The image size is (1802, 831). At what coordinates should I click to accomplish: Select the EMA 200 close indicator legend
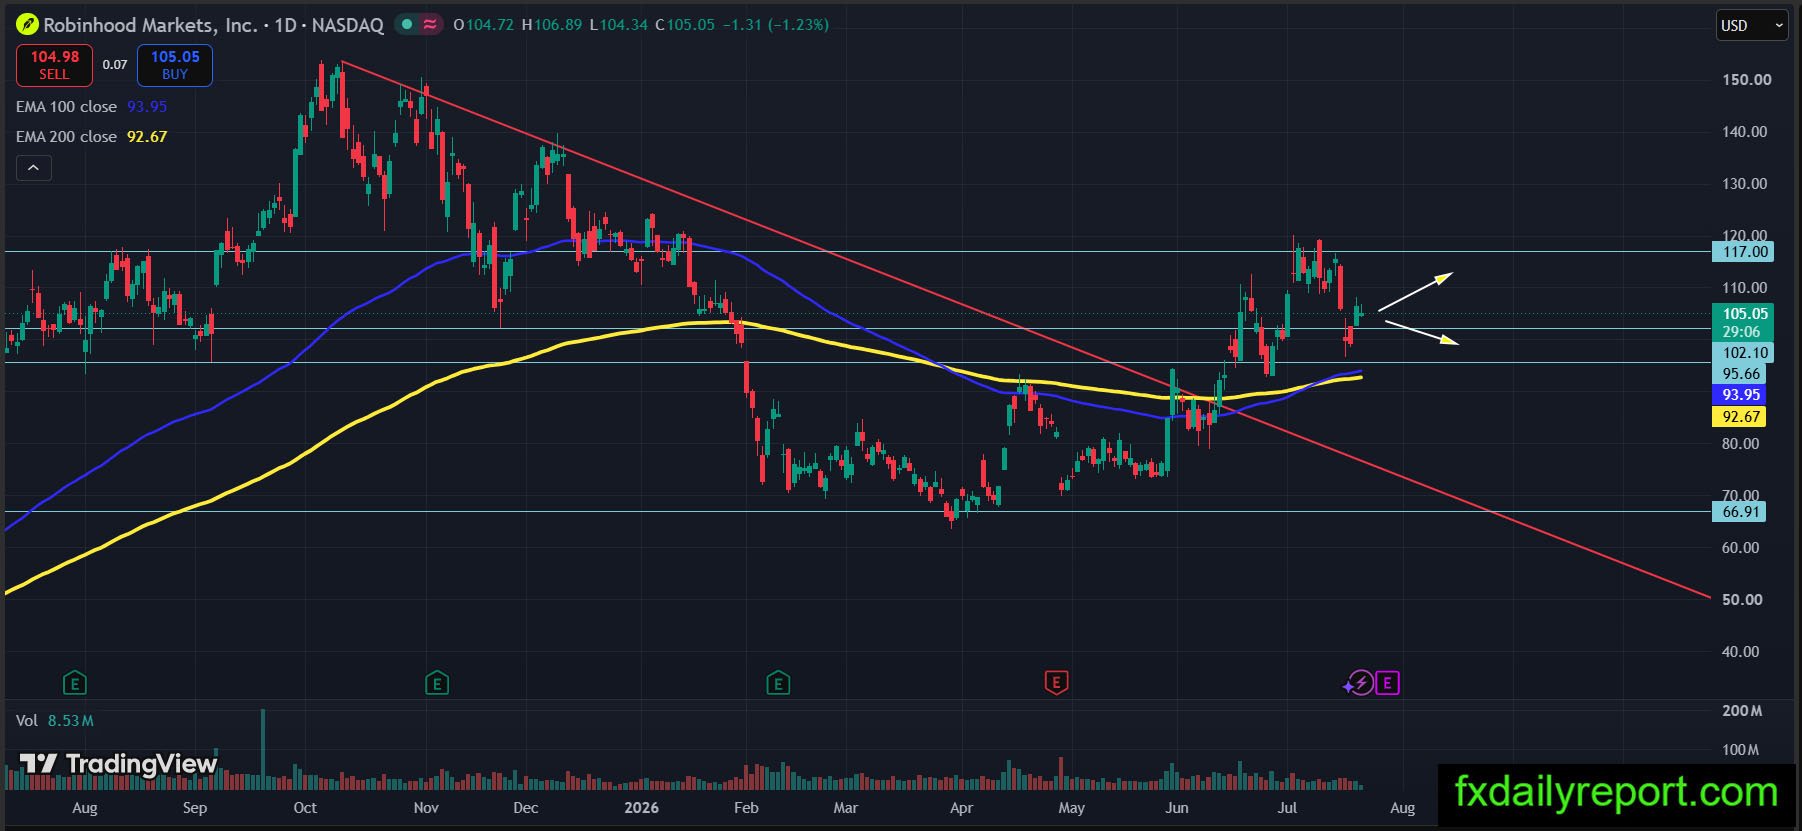click(x=91, y=136)
